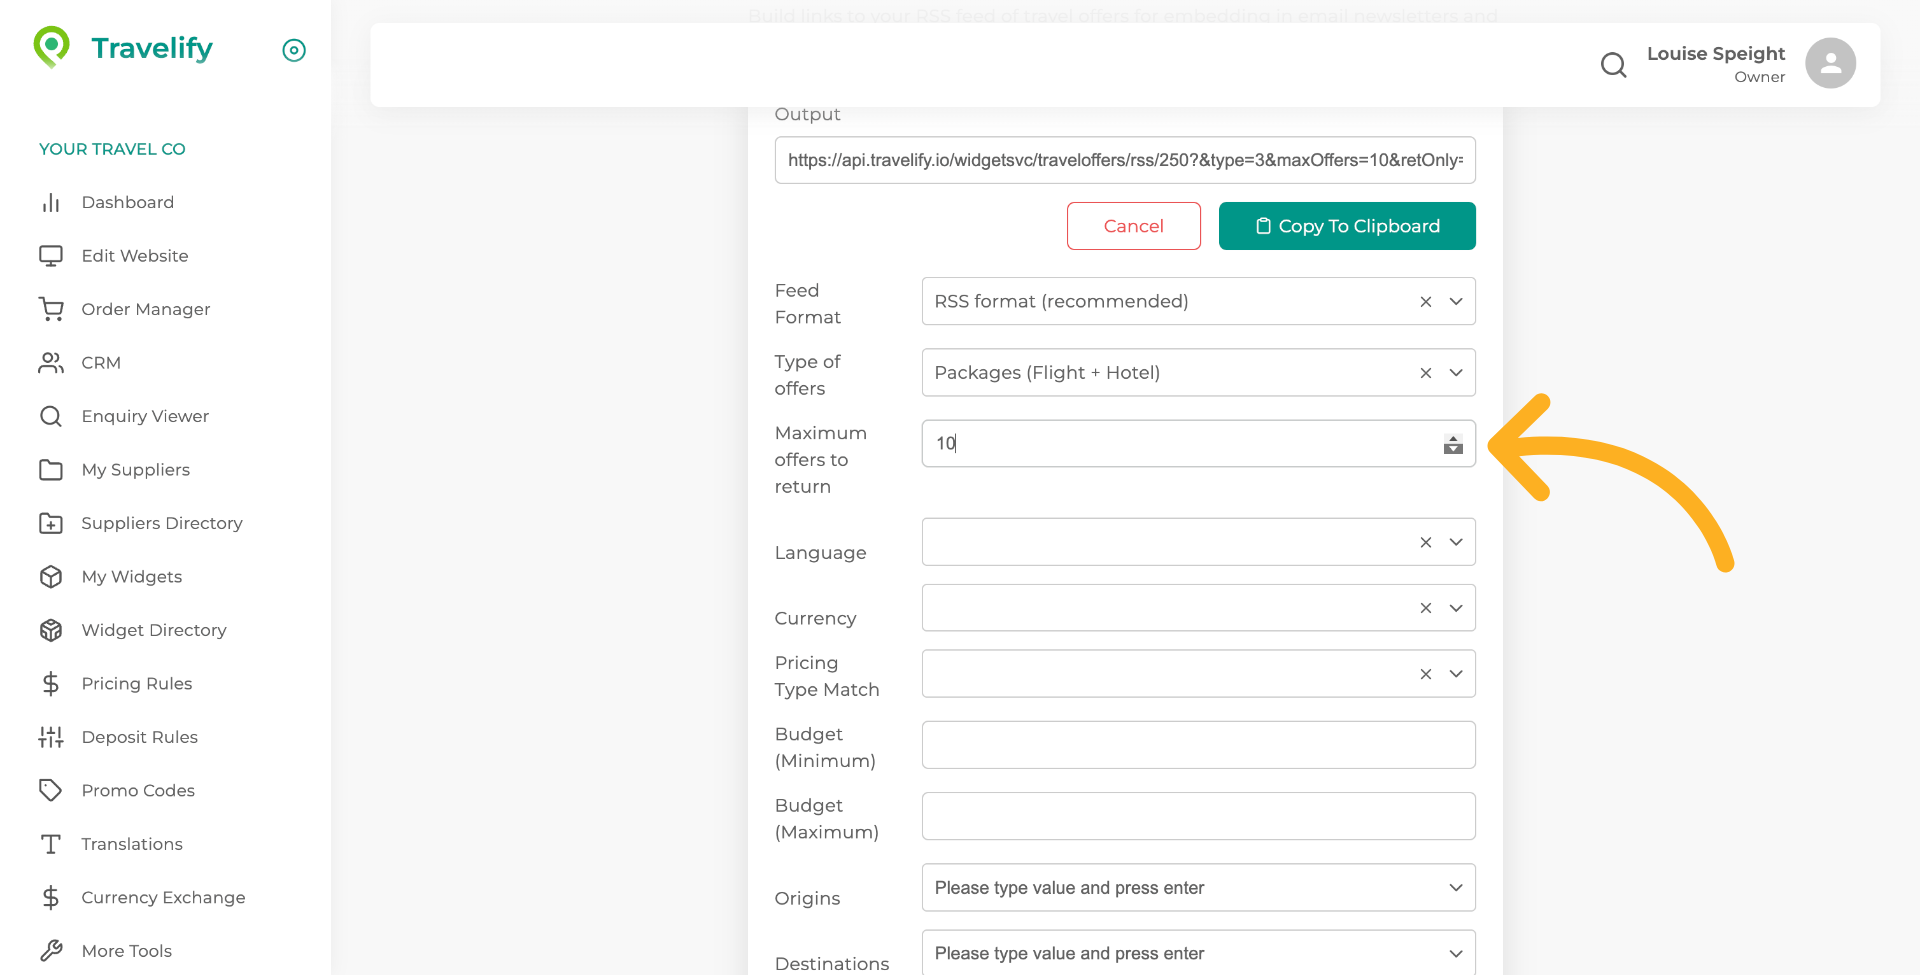Open Order Manager cart icon
Image resolution: width=1920 pixels, height=975 pixels.
(x=51, y=309)
